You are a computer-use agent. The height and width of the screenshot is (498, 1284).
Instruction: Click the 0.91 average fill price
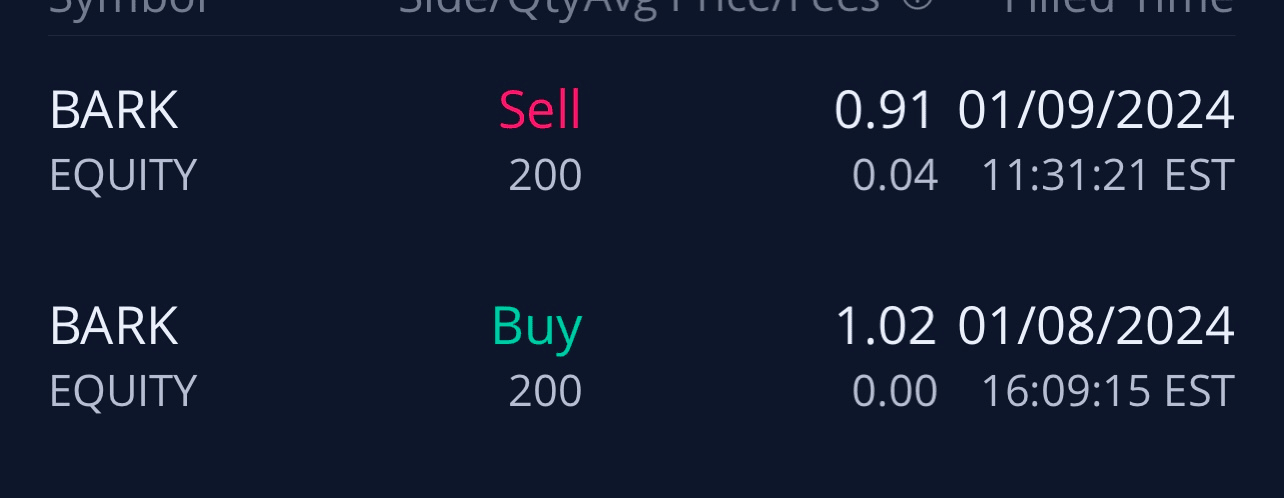point(884,110)
